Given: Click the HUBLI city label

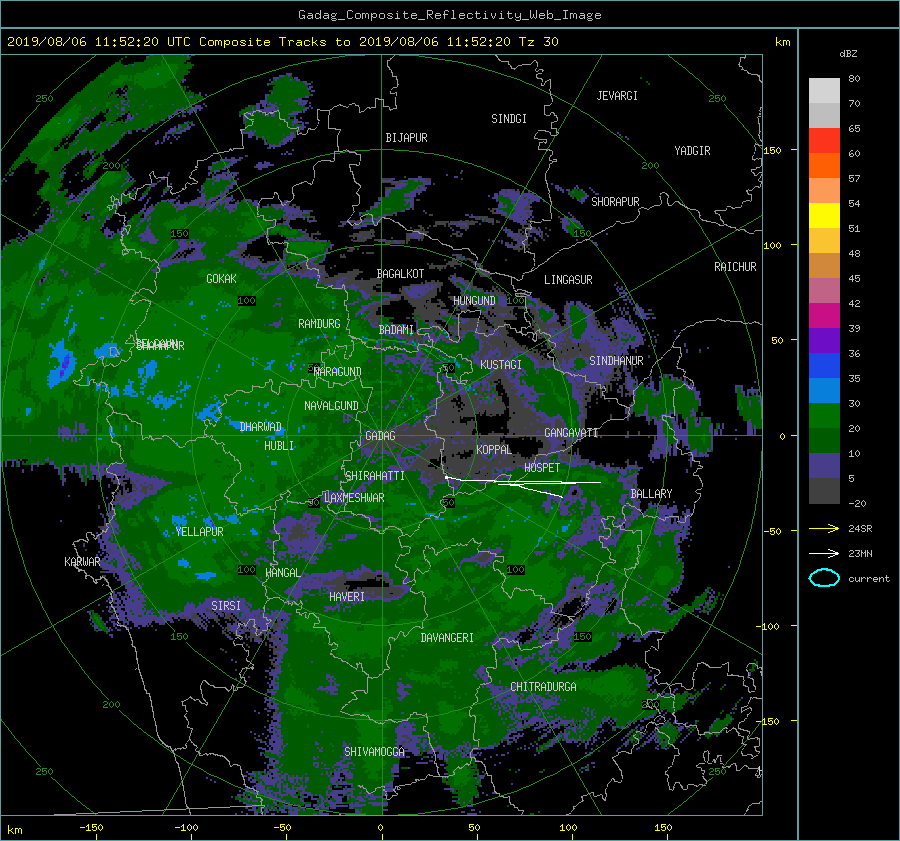Looking at the screenshot, I should pyautogui.click(x=279, y=445).
